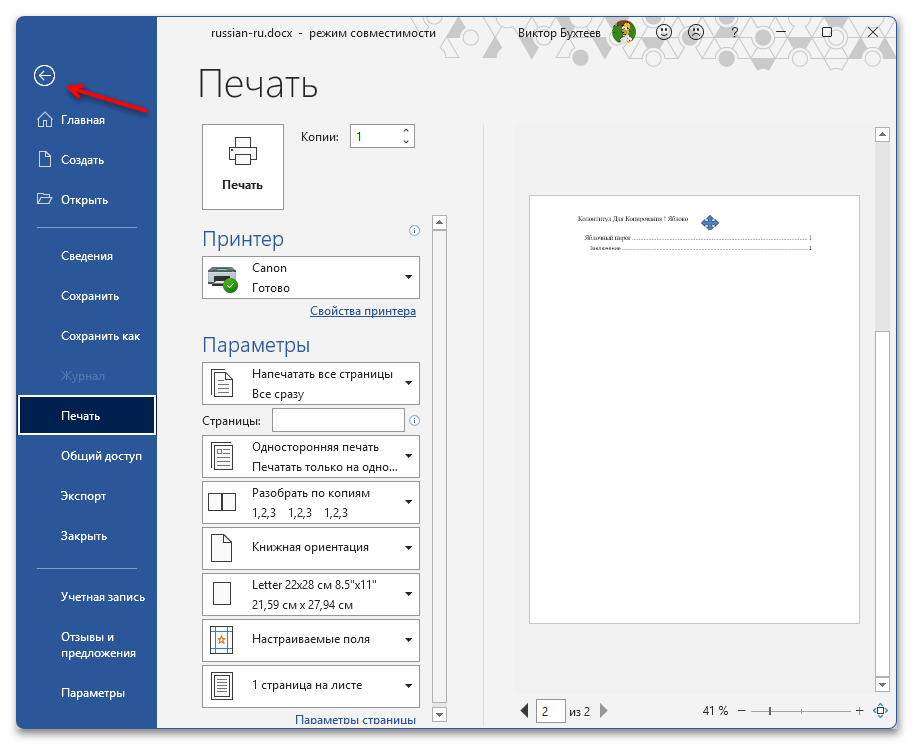Go to the next preview page arrow
Screen dimensions: 913x745
(x=604, y=711)
